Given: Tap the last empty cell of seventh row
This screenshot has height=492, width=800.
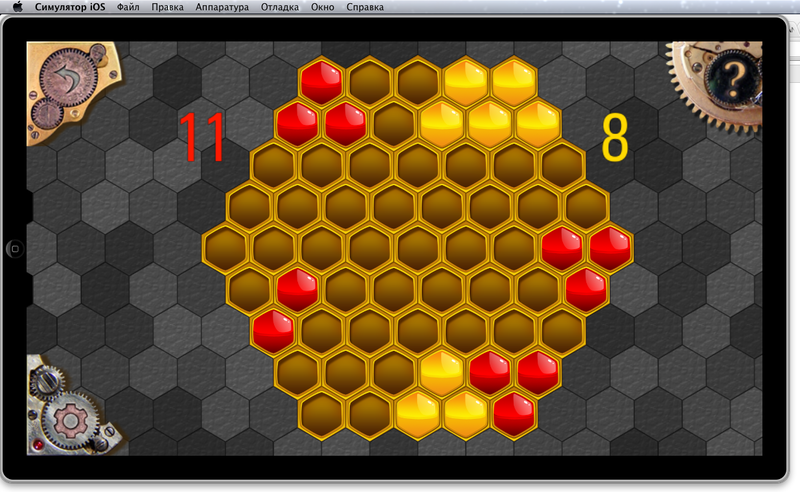Looking at the screenshot, I should tap(562, 331).
